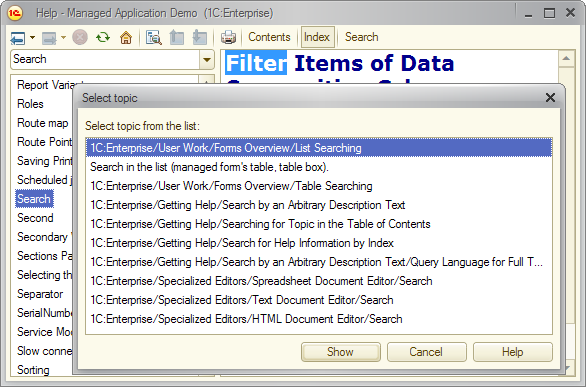Select 'Second' in index list

point(35,218)
